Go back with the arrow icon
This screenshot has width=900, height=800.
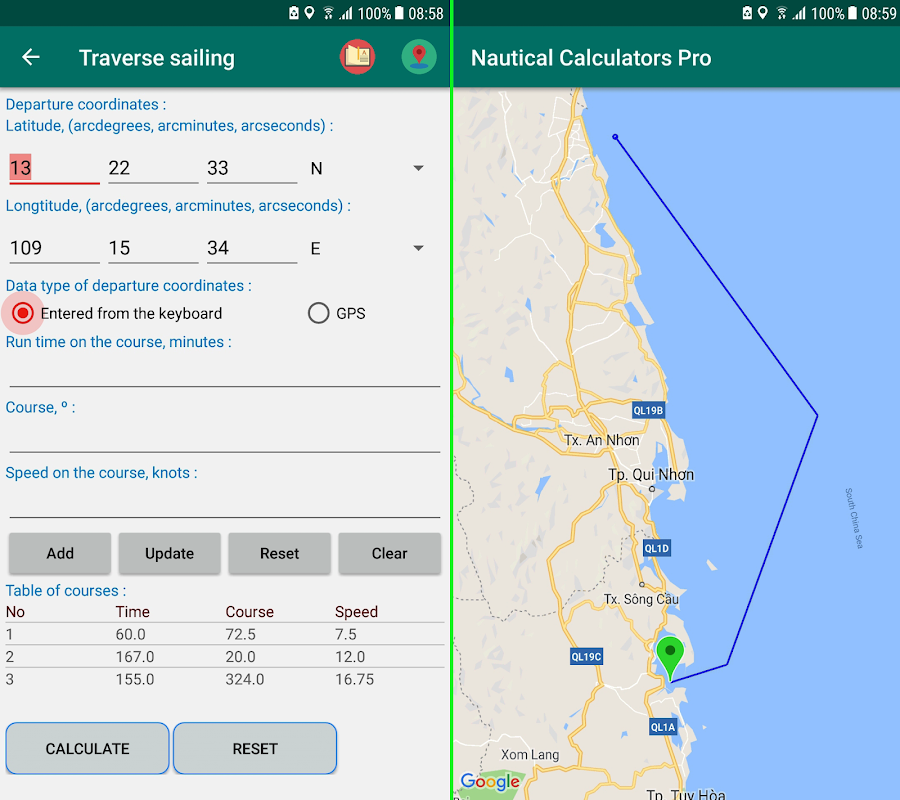(31, 57)
